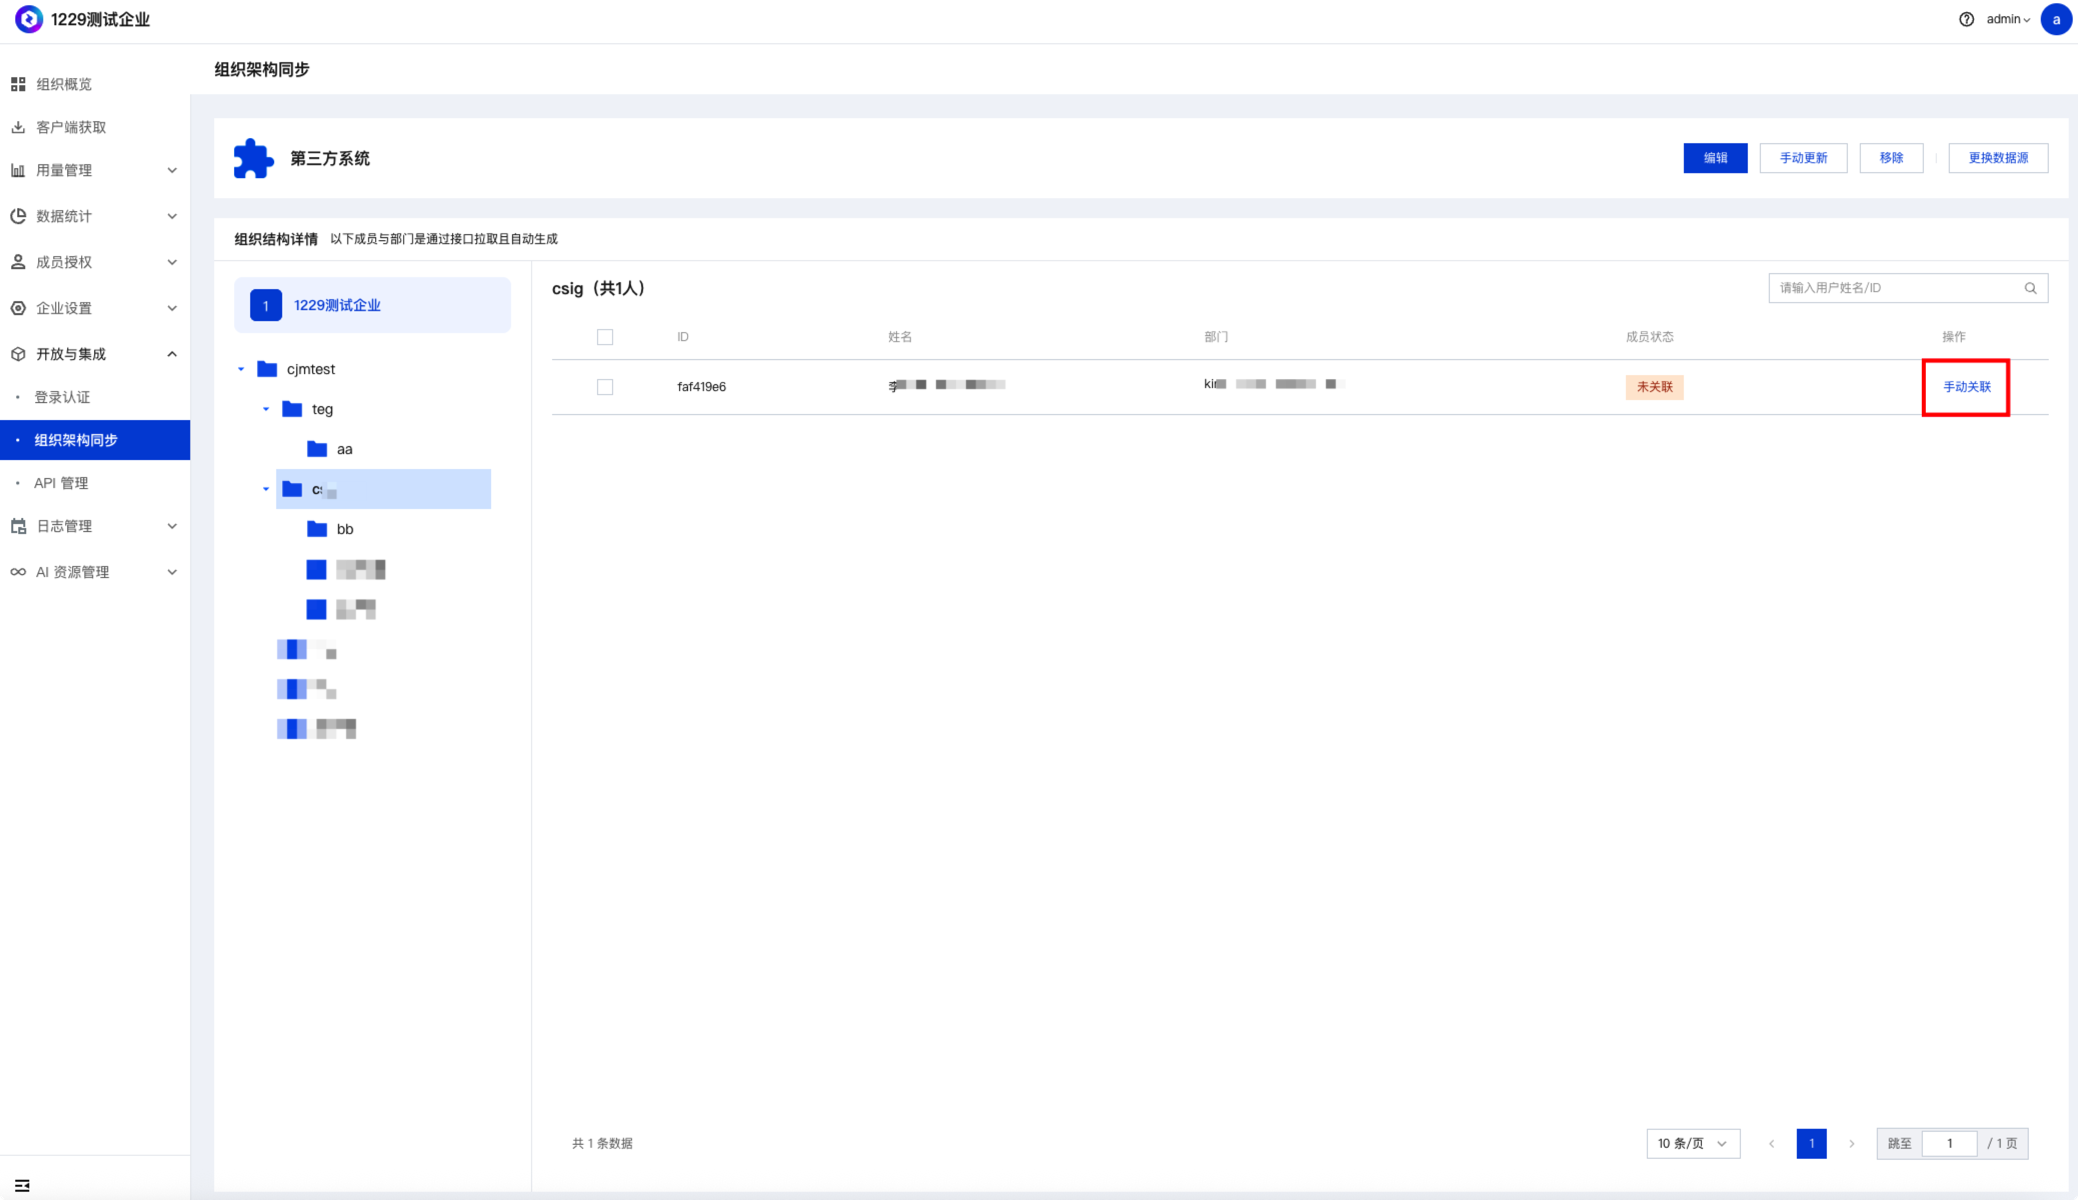
Task: Select the bb folder icon
Action: tap(317, 529)
